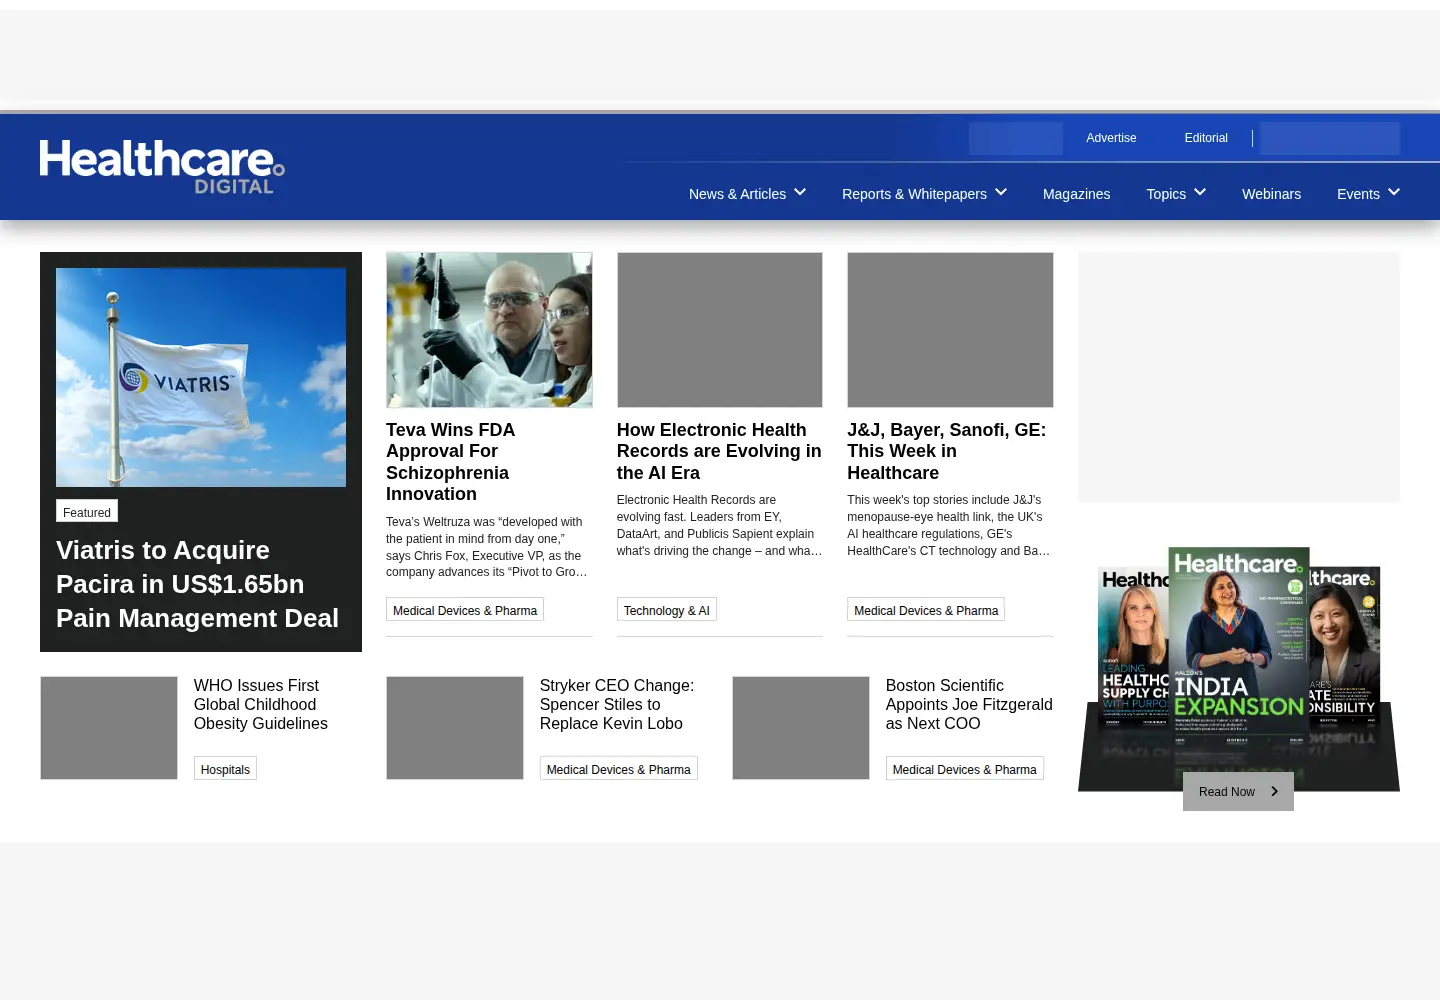Read Teva's Weltruza summary text
Viewport: 1440px width, 1000px height.
point(487,547)
